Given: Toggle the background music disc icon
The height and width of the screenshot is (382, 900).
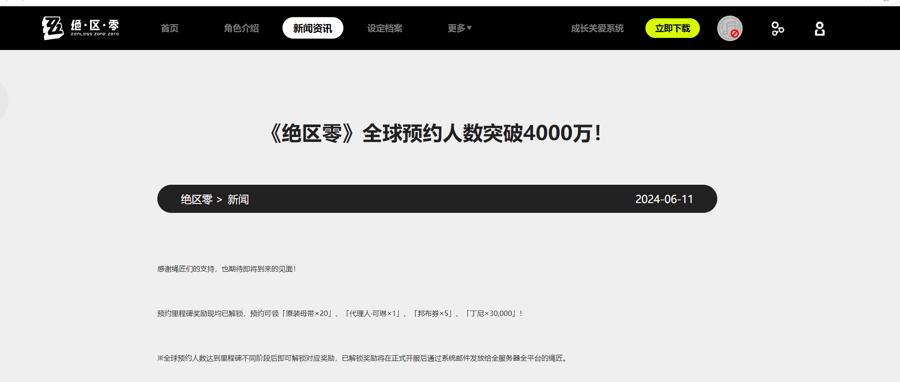Looking at the screenshot, I should [730, 28].
